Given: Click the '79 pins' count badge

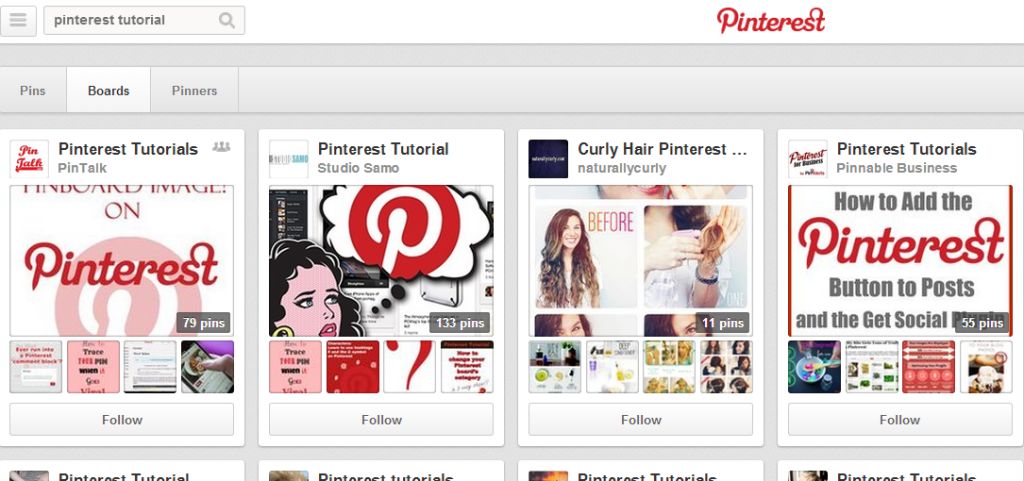Looking at the screenshot, I should click(x=203, y=322).
